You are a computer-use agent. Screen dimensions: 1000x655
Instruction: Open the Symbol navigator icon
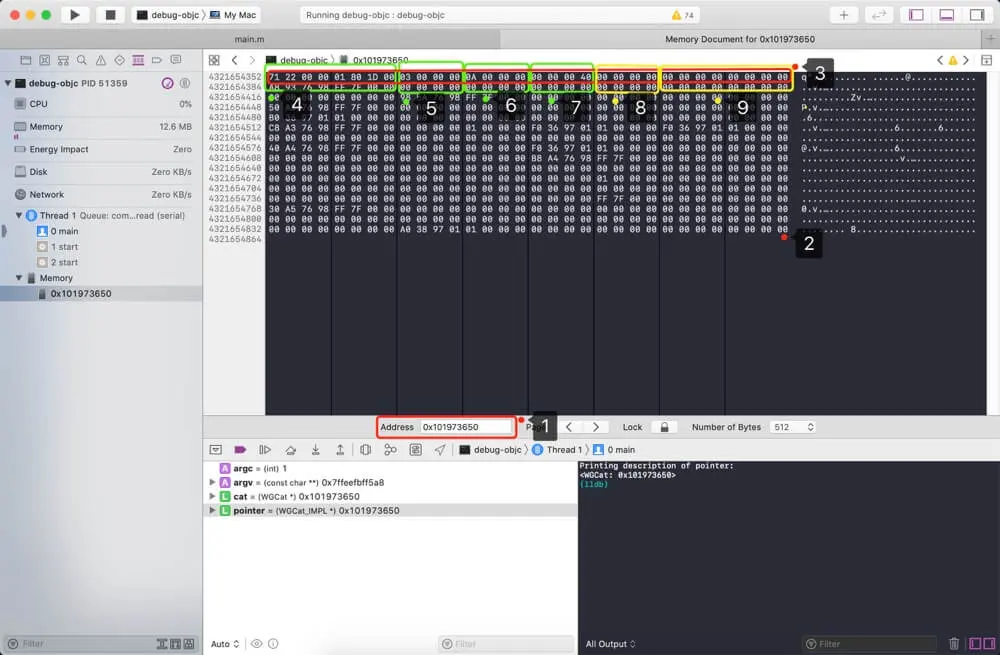click(x=63, y=60)
